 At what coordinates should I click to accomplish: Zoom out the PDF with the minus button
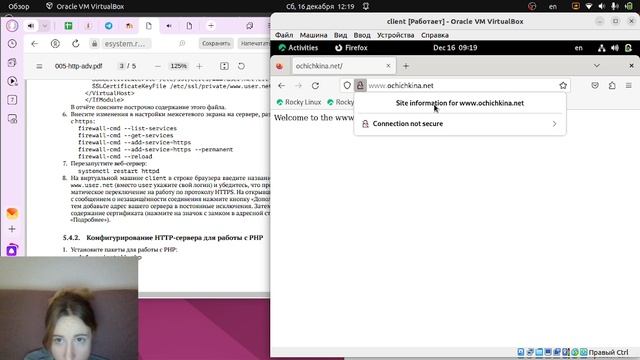158,66
